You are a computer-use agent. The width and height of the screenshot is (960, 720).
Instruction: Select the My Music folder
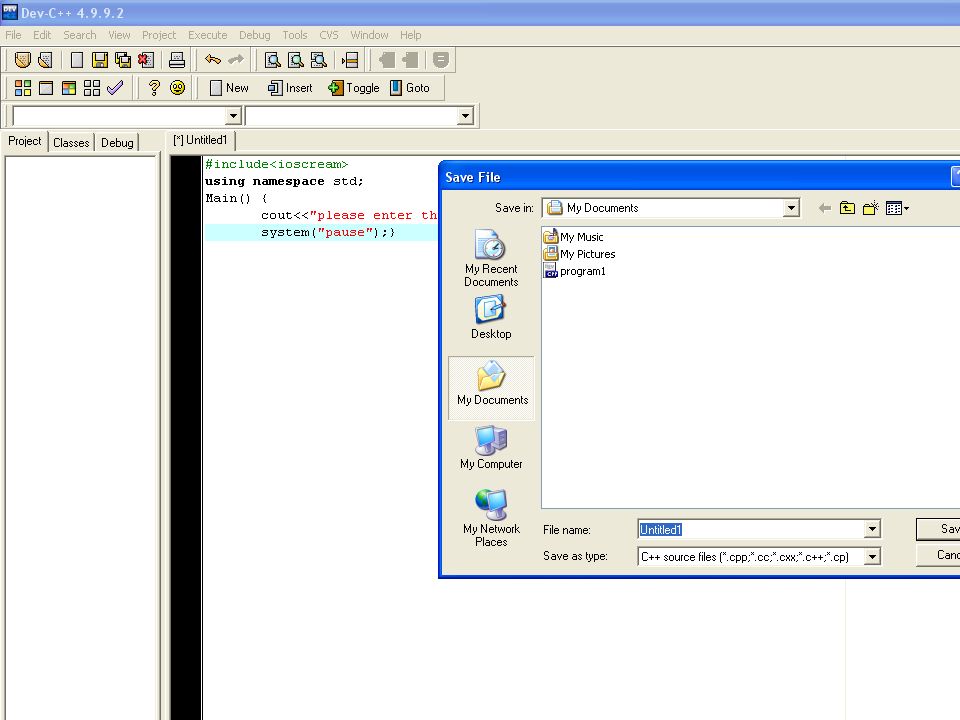(574, 236)
